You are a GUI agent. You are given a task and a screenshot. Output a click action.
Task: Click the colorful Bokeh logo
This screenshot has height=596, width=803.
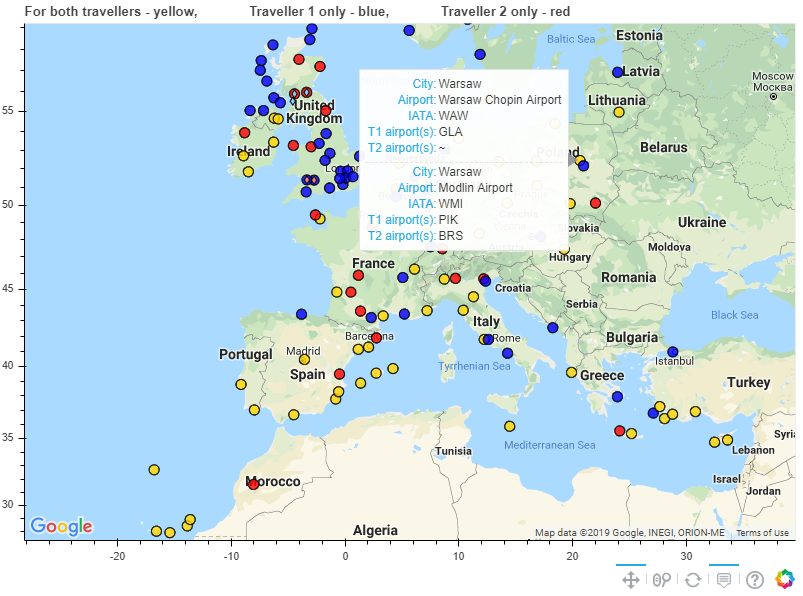point(785,579)
